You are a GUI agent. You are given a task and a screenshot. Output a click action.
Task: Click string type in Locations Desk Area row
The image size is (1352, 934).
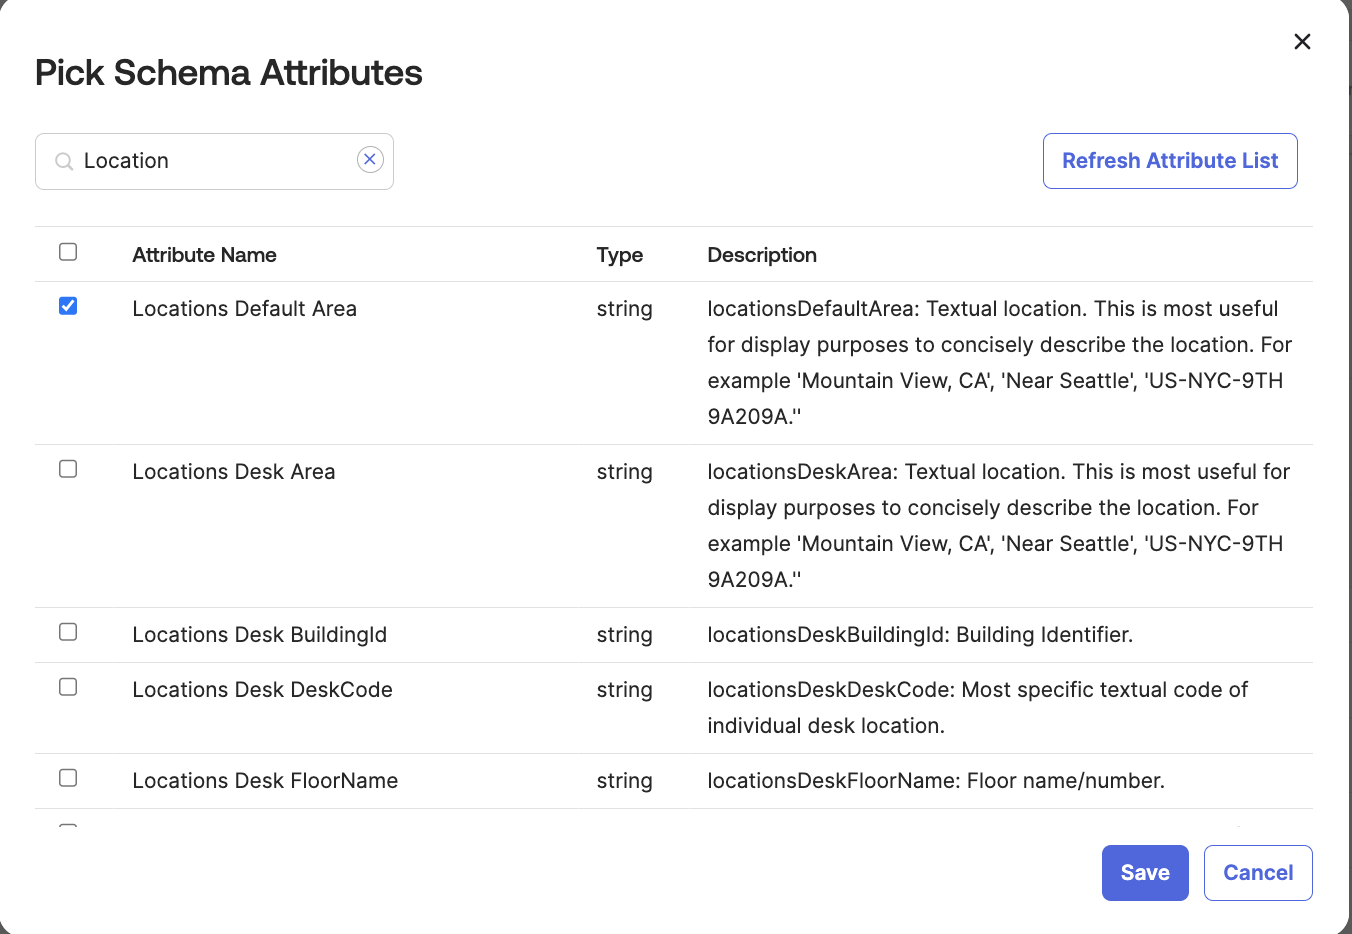[624, 472]
